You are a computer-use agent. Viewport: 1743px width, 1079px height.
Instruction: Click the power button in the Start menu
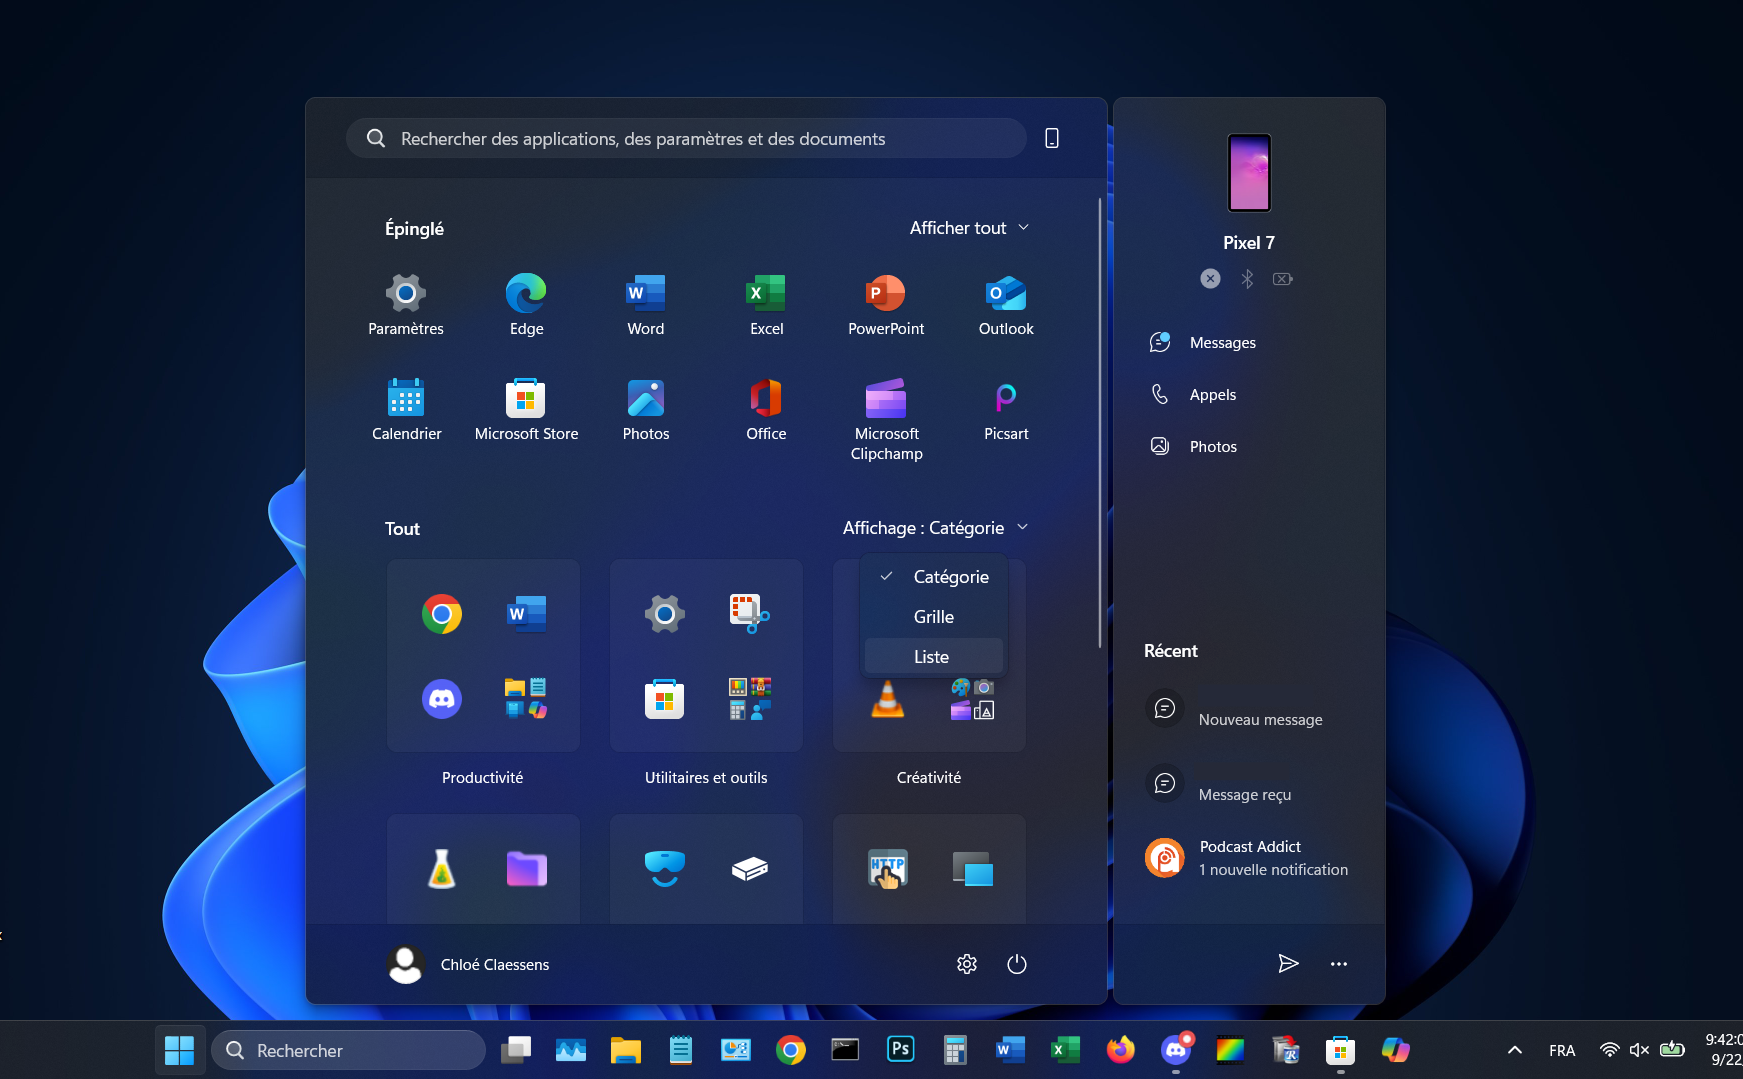[x=1016, y=964]
